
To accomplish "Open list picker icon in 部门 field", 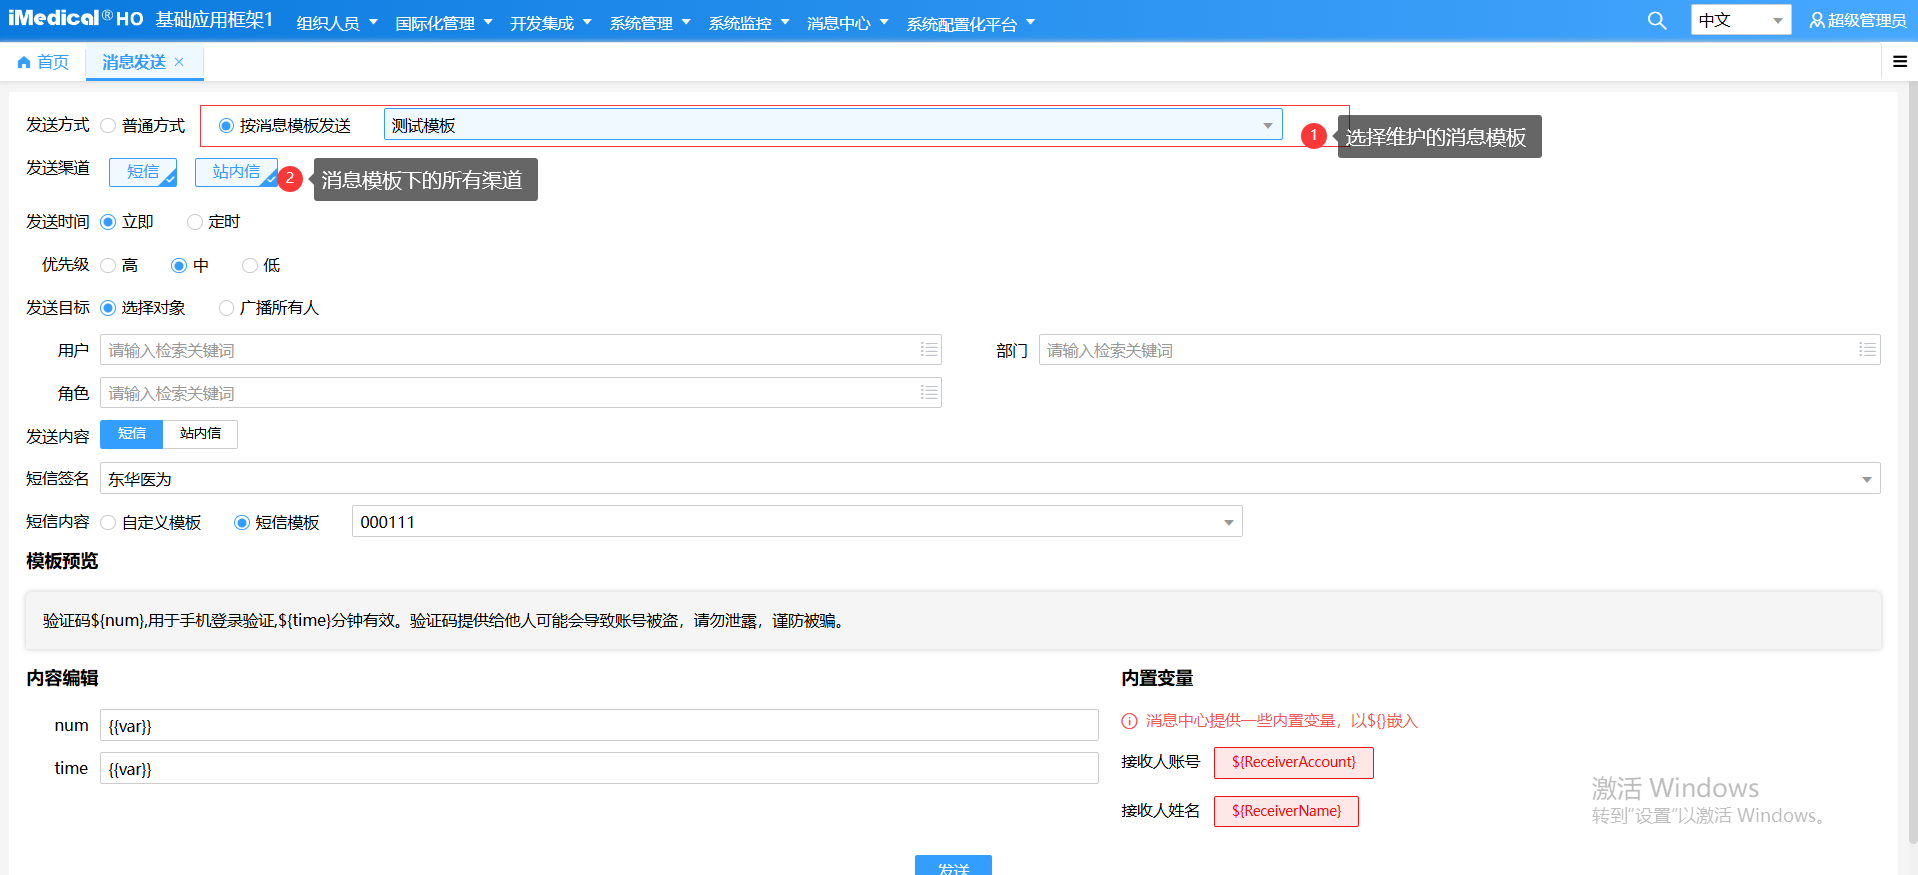I will [x=1866, y=350].
